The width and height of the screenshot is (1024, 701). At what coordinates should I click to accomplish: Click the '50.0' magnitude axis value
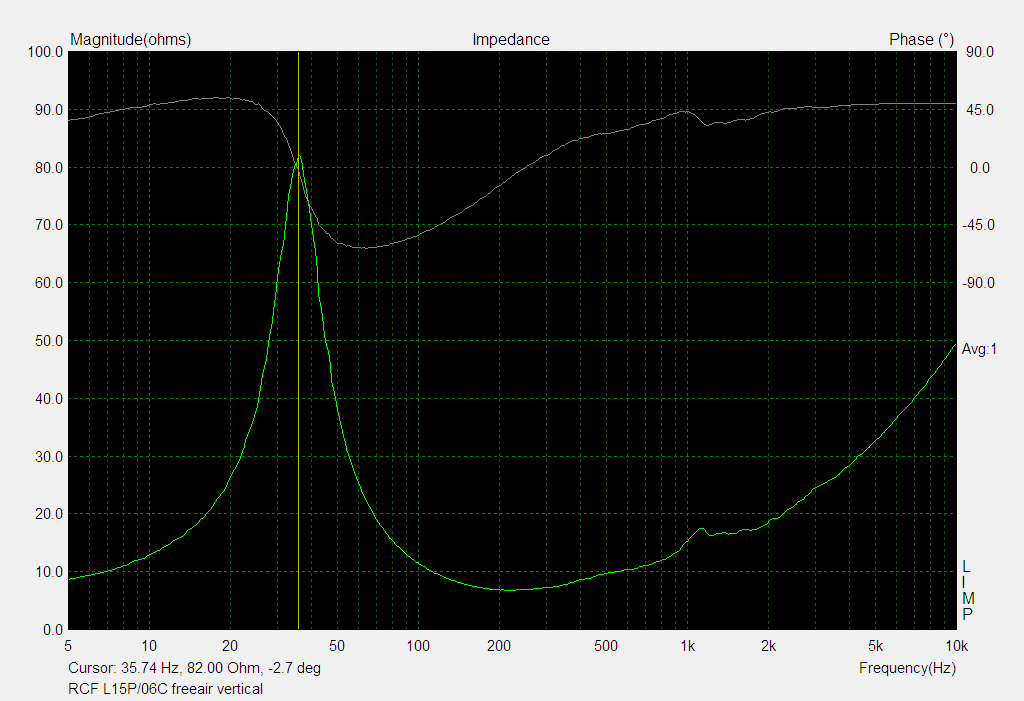click(x=49, y=341)
